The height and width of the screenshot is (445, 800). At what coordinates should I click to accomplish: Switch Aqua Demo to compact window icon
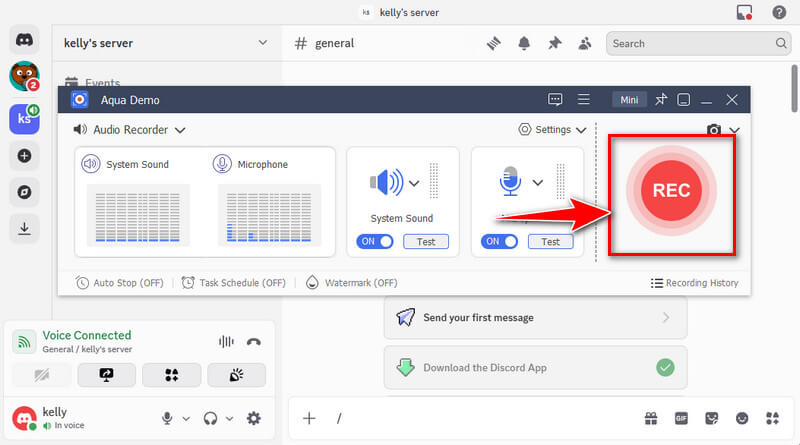pos(684,100)
